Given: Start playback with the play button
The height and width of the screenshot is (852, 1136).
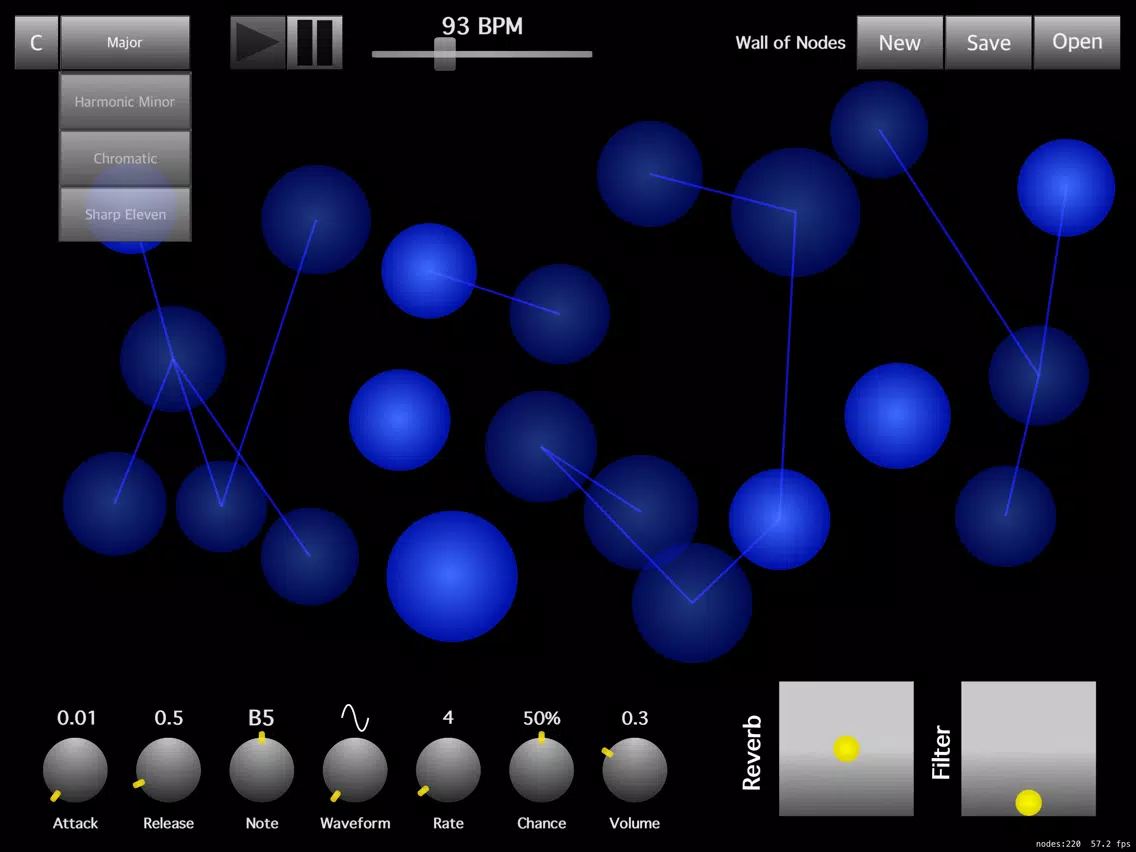Looking at the screenshot, I should [x=258, y=43].
